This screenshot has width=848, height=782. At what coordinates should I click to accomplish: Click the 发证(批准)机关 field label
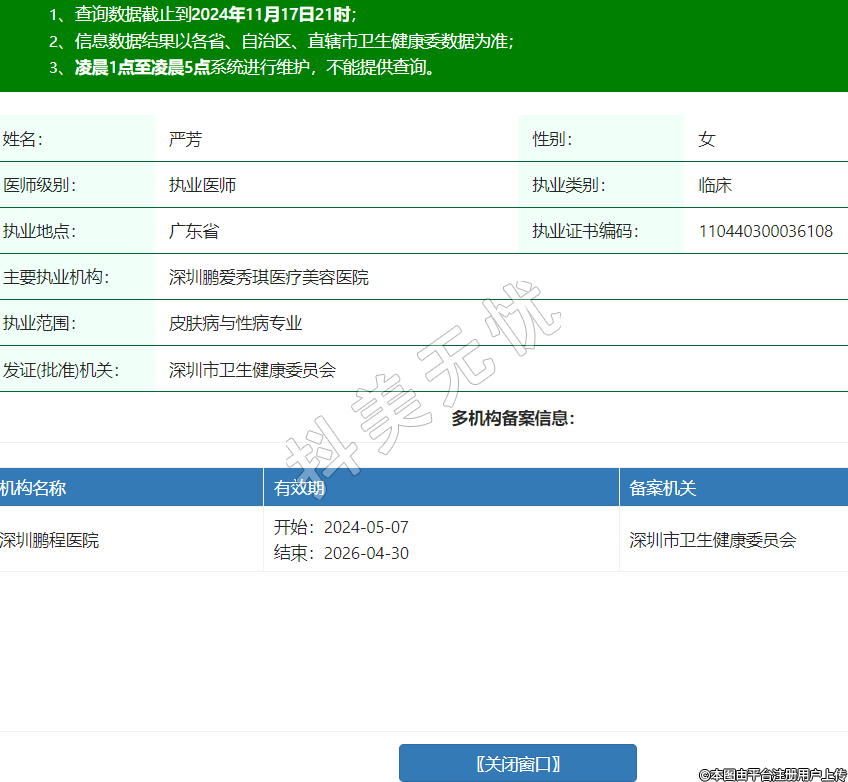61,369
